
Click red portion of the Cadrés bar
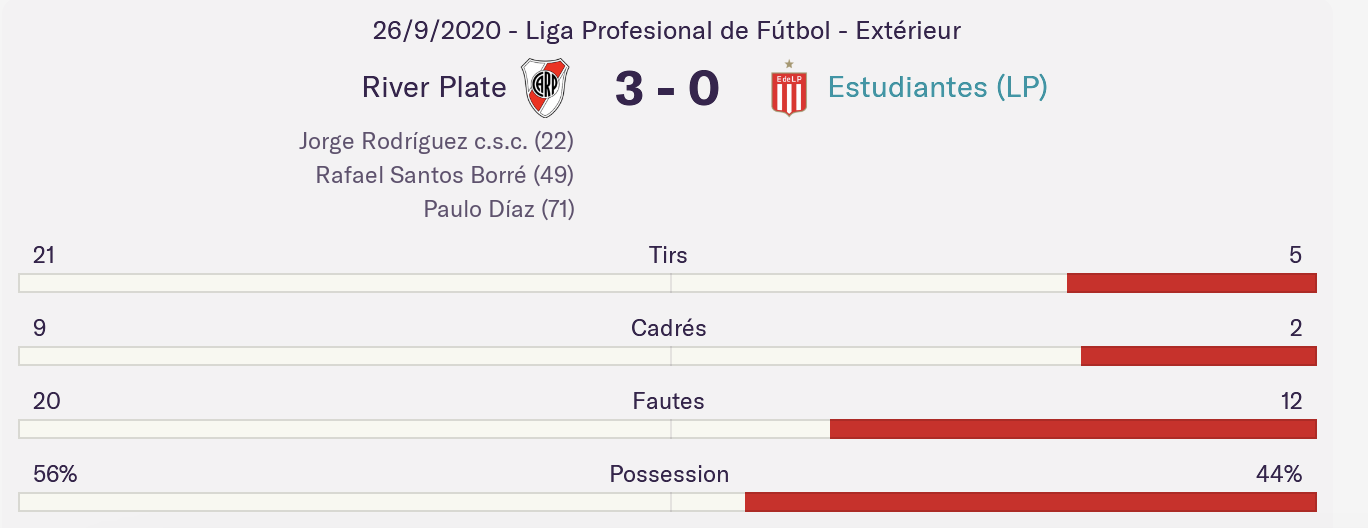click(1198, 356)
